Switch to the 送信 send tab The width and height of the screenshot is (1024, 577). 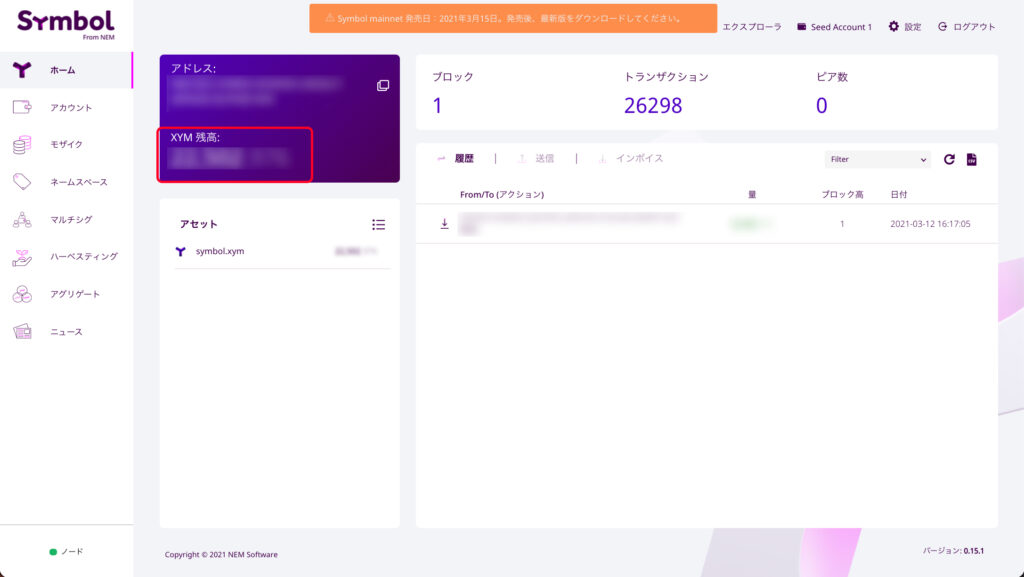tap(536, 158)
